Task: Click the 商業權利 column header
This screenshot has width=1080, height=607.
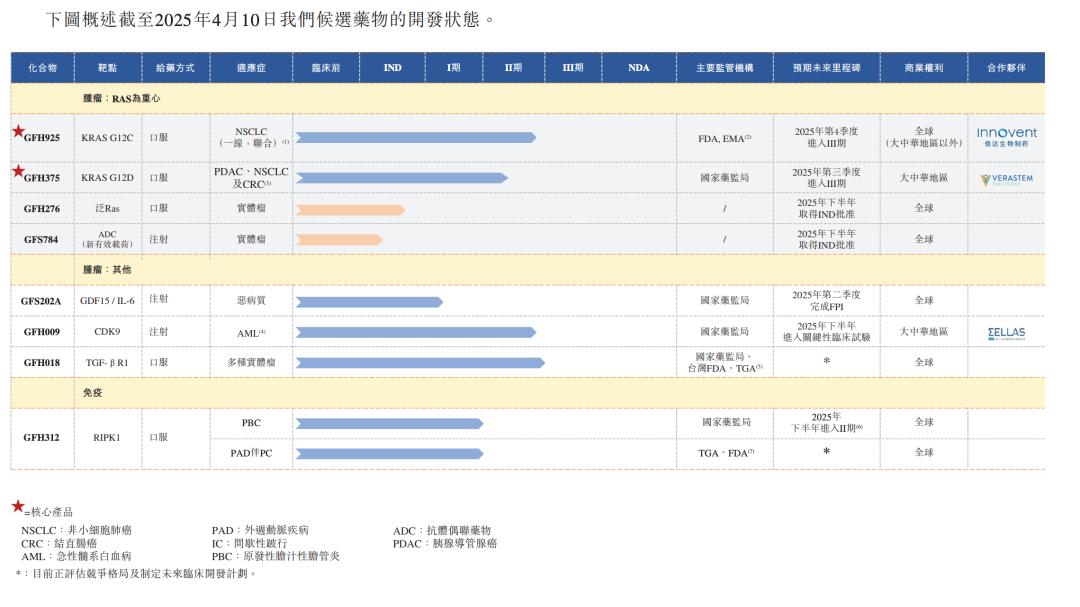Action: pyautogui.click(x=924, y=68)
